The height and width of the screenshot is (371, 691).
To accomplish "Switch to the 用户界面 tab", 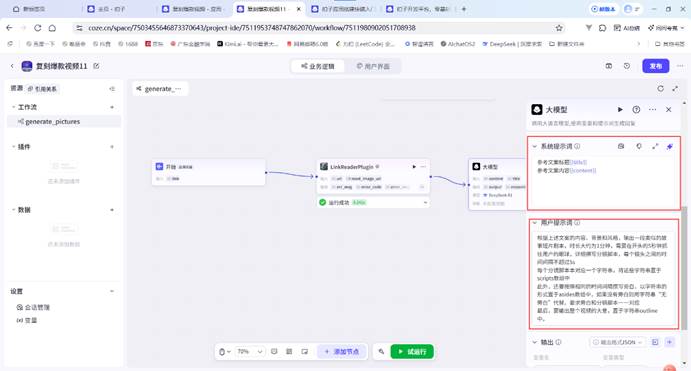I will pyautogui.click(x=373, y=66).
